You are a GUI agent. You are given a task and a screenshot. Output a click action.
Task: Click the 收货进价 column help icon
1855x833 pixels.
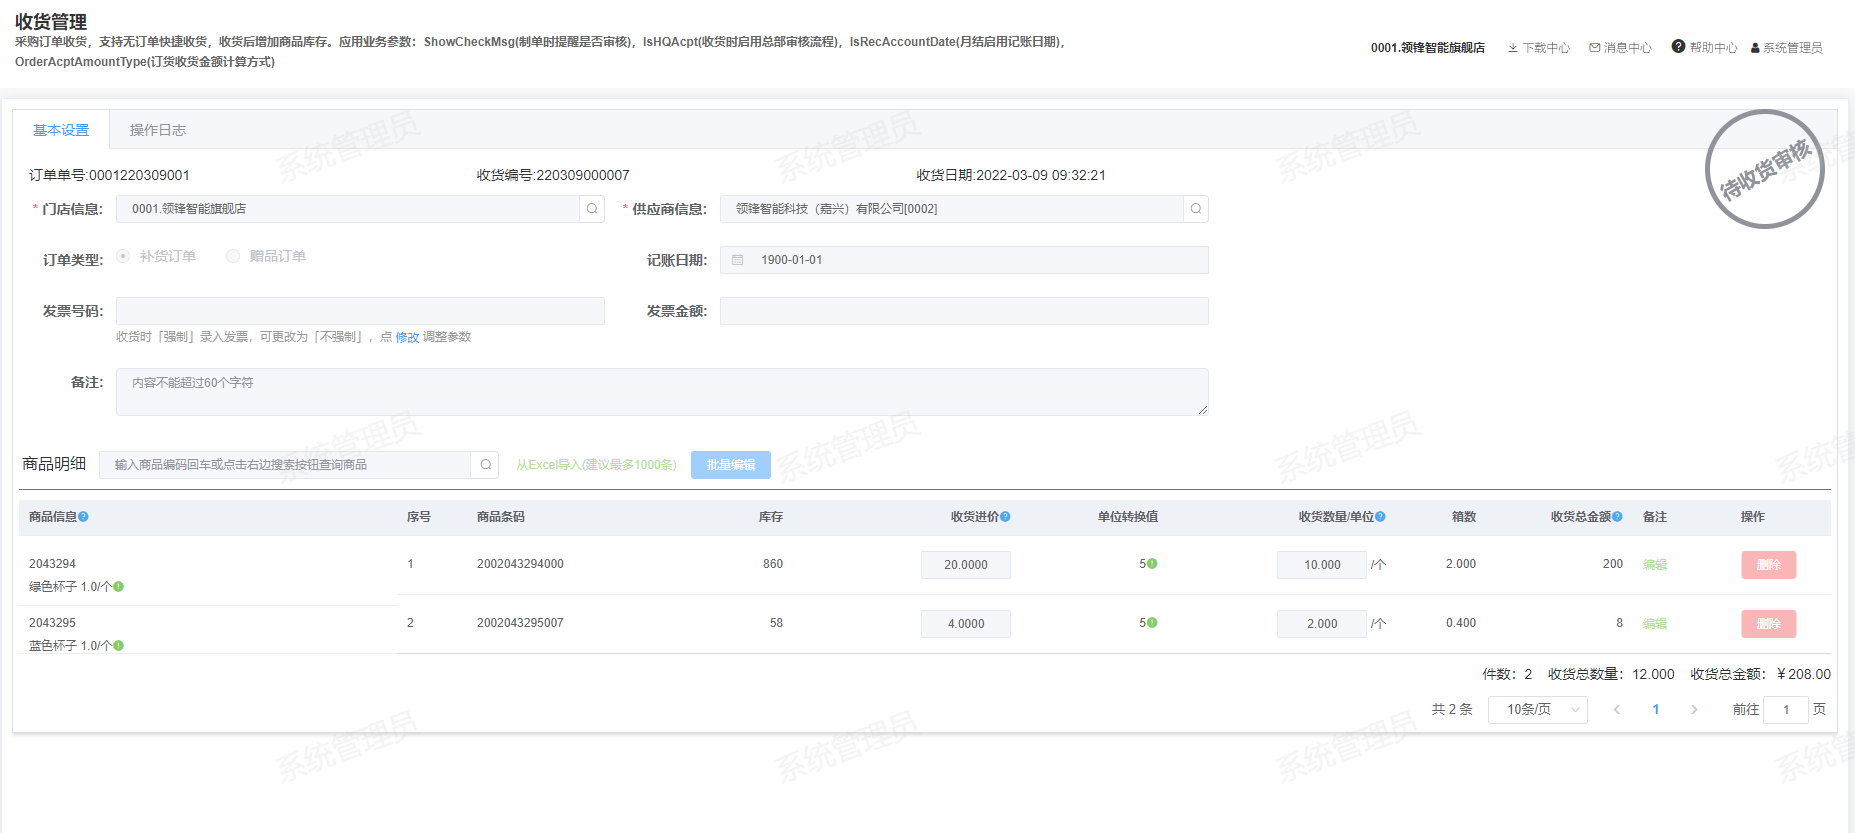(1005, 517)
